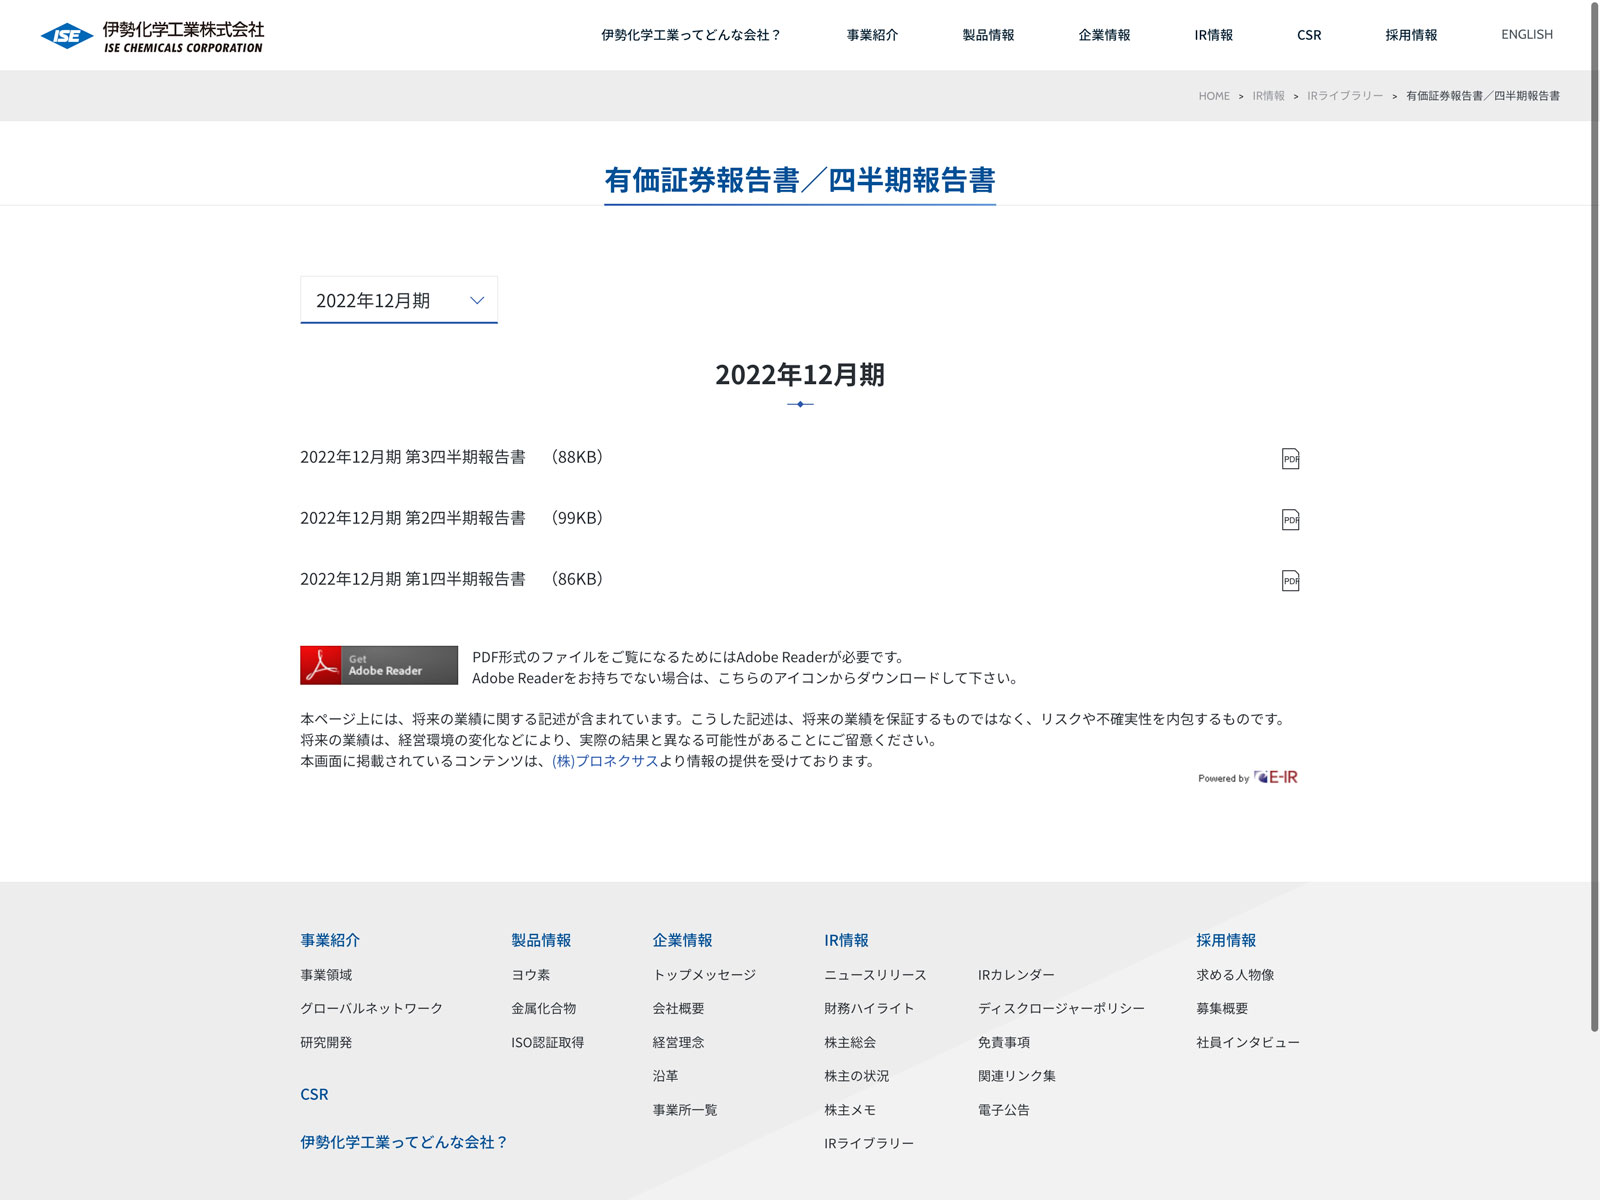The height and width of the screenshot is (1200, 1600).
Task: Open 採用情報 in top navigation
Action: coord(1411,35)
